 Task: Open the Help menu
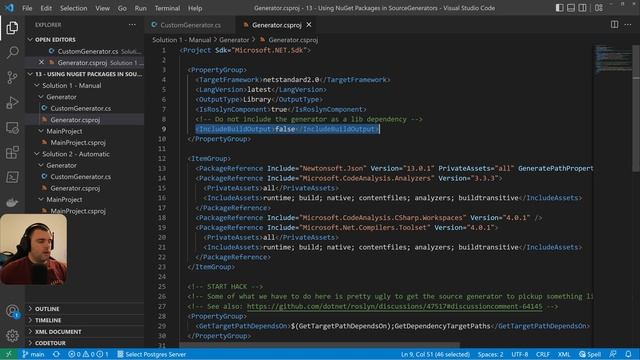click(195, 8)
